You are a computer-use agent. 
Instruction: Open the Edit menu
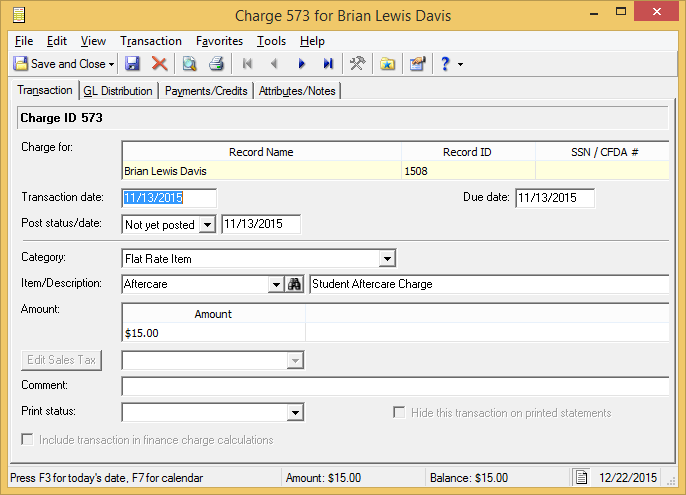(57, 41)
